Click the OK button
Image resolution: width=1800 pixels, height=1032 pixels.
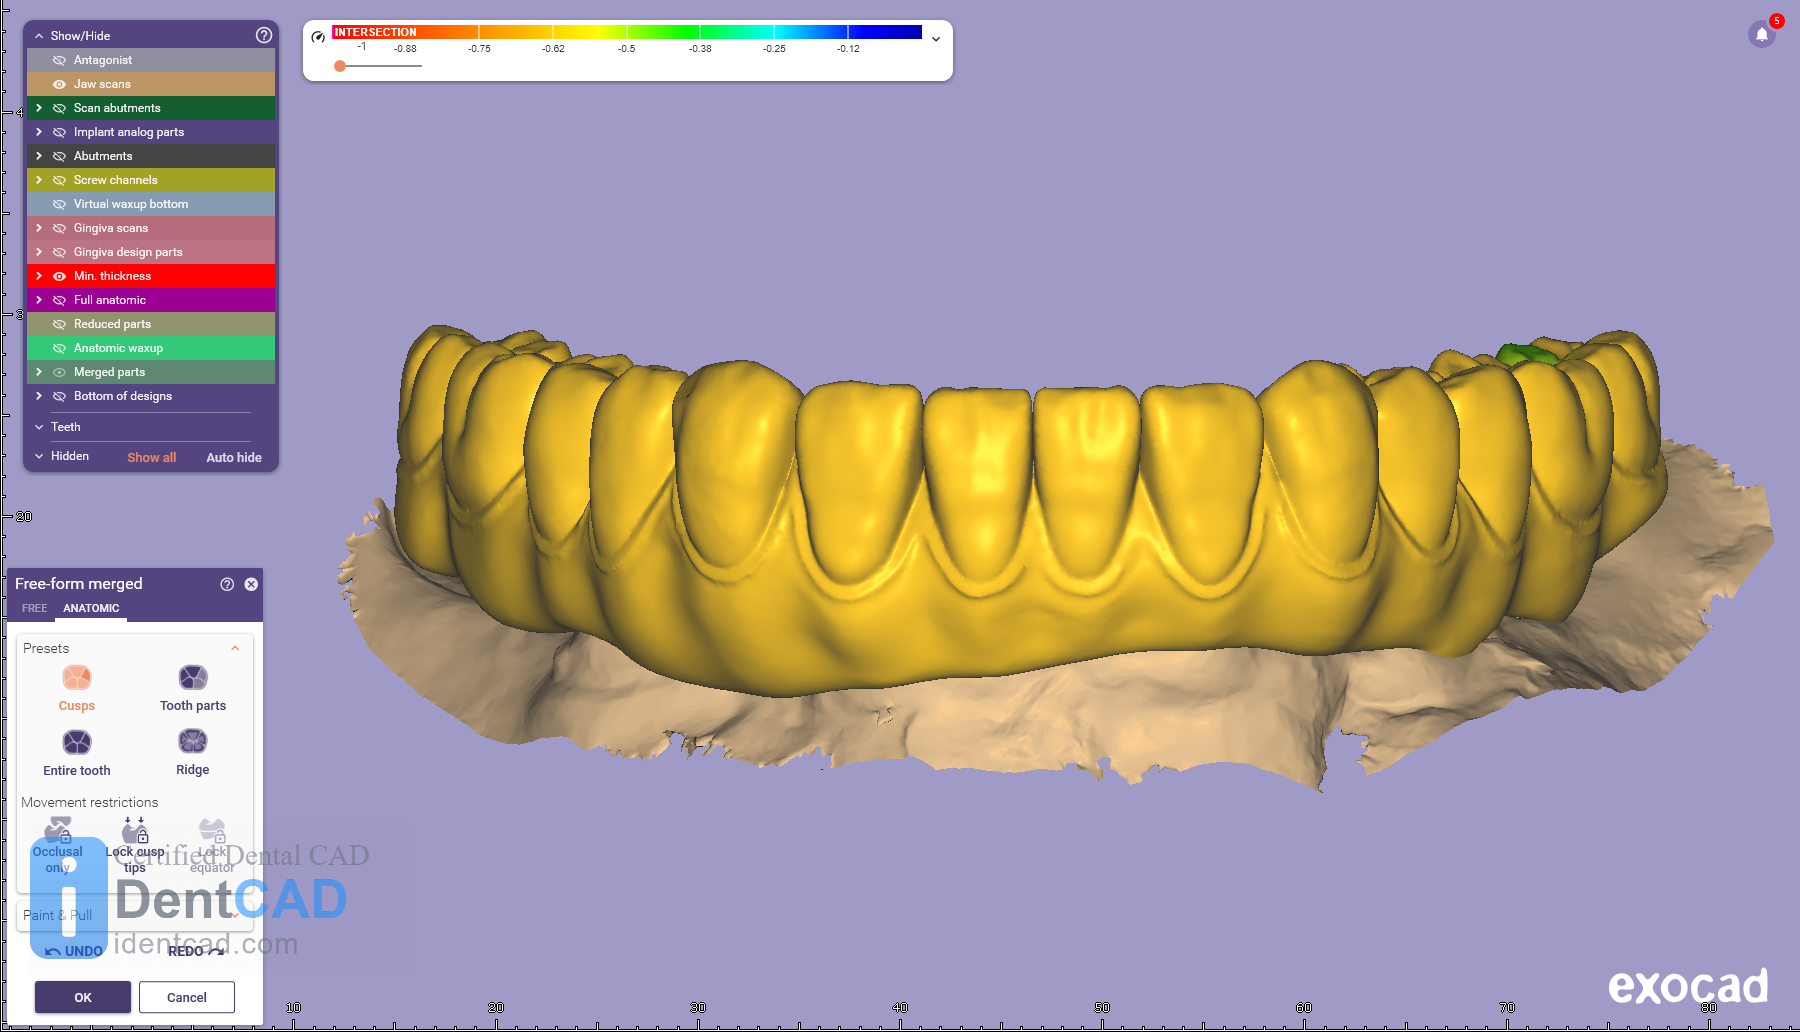(x=83, y=997)
